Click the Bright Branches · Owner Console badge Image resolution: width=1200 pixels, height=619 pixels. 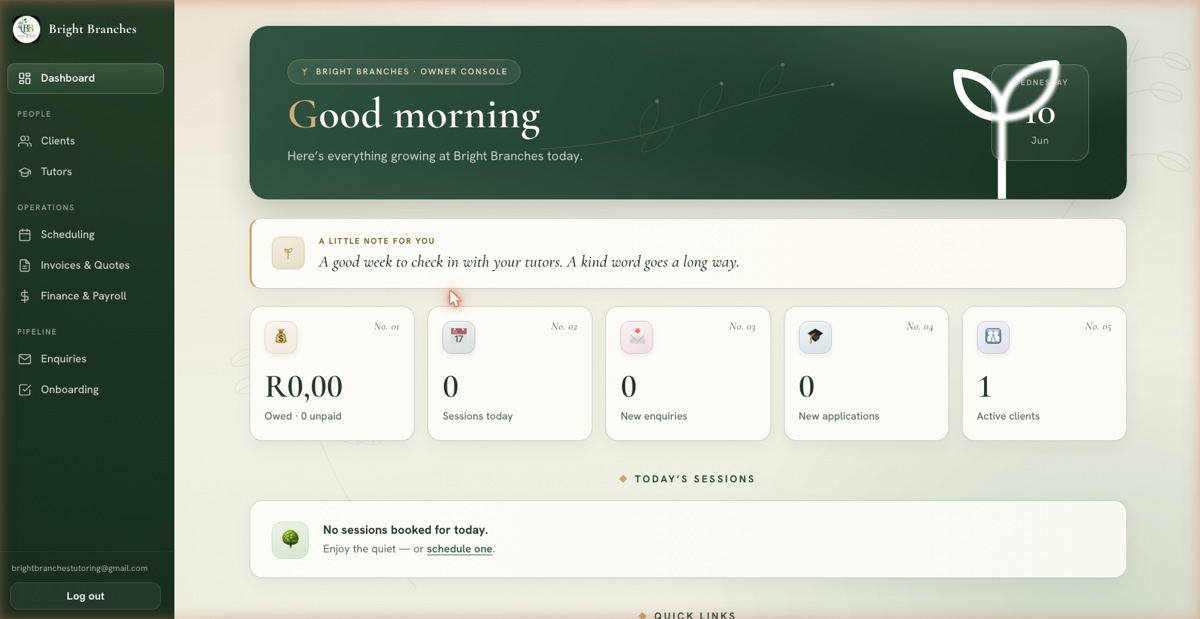(404, 72)
